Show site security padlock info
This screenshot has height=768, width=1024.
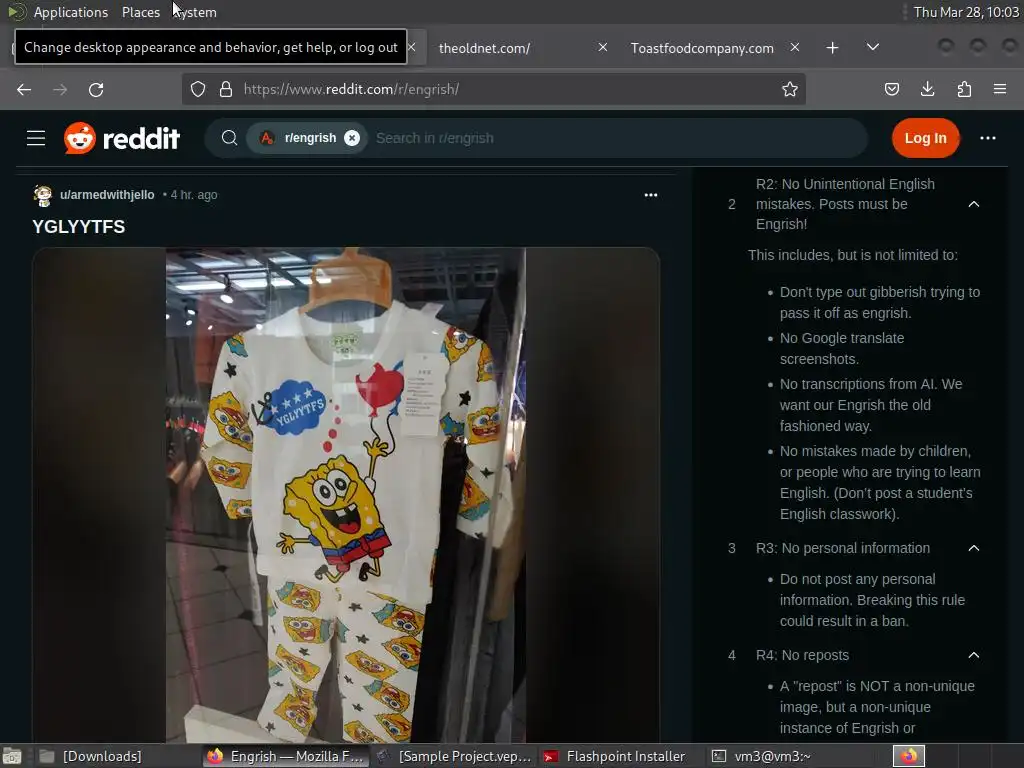point(226,89)
